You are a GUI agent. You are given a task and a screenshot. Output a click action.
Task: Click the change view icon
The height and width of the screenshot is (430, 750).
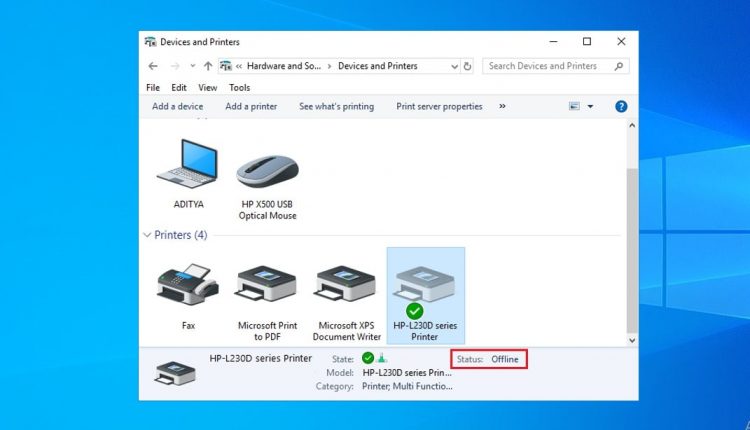coord(574,106)
